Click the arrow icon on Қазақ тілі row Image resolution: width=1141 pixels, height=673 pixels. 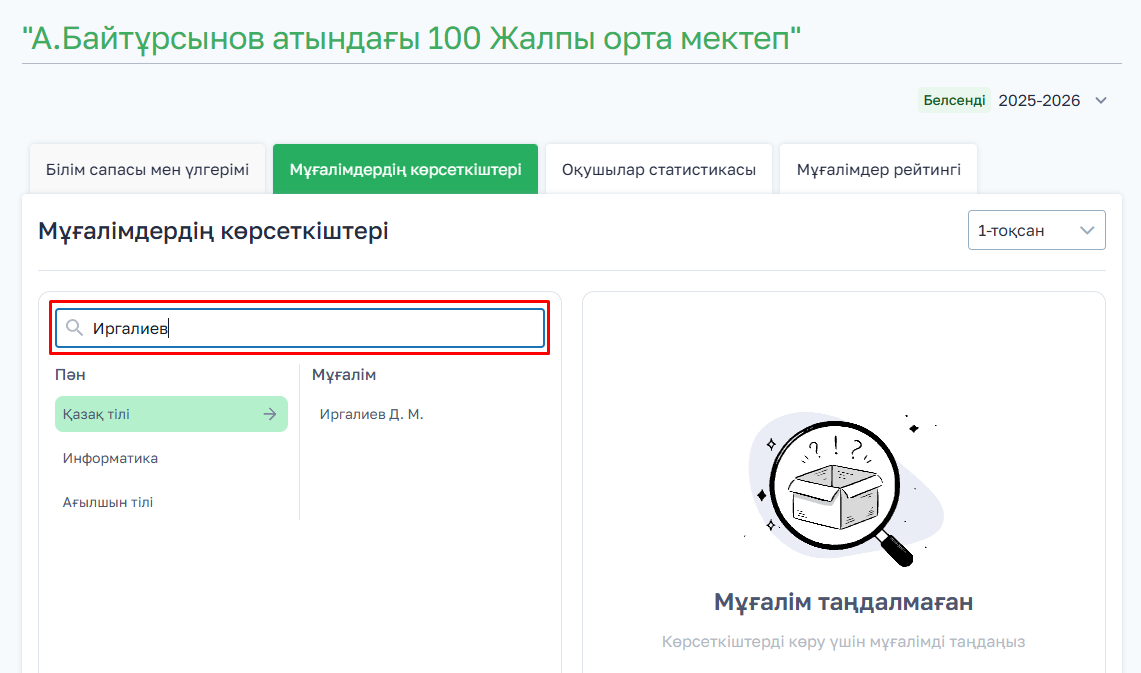269,414
